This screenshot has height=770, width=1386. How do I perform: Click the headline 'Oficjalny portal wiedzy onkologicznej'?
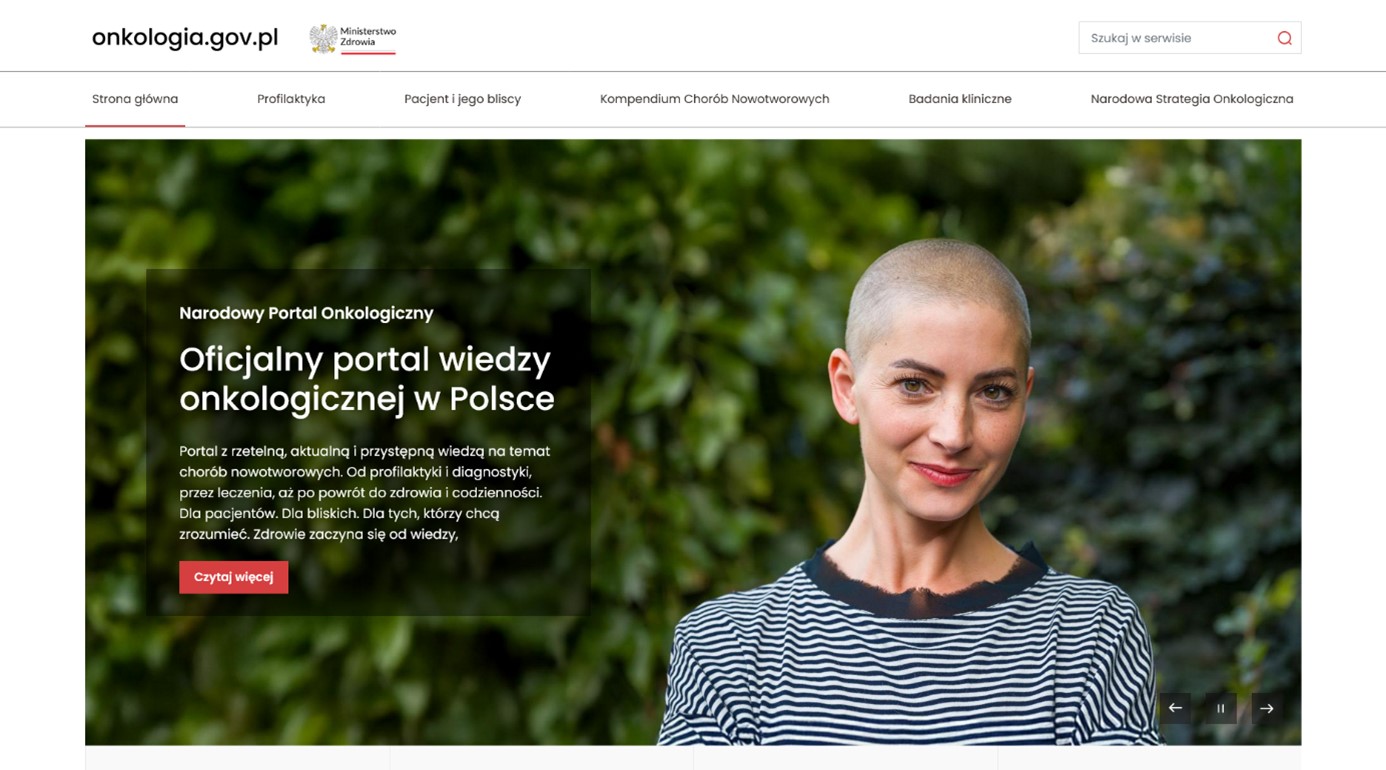(366, 378)
